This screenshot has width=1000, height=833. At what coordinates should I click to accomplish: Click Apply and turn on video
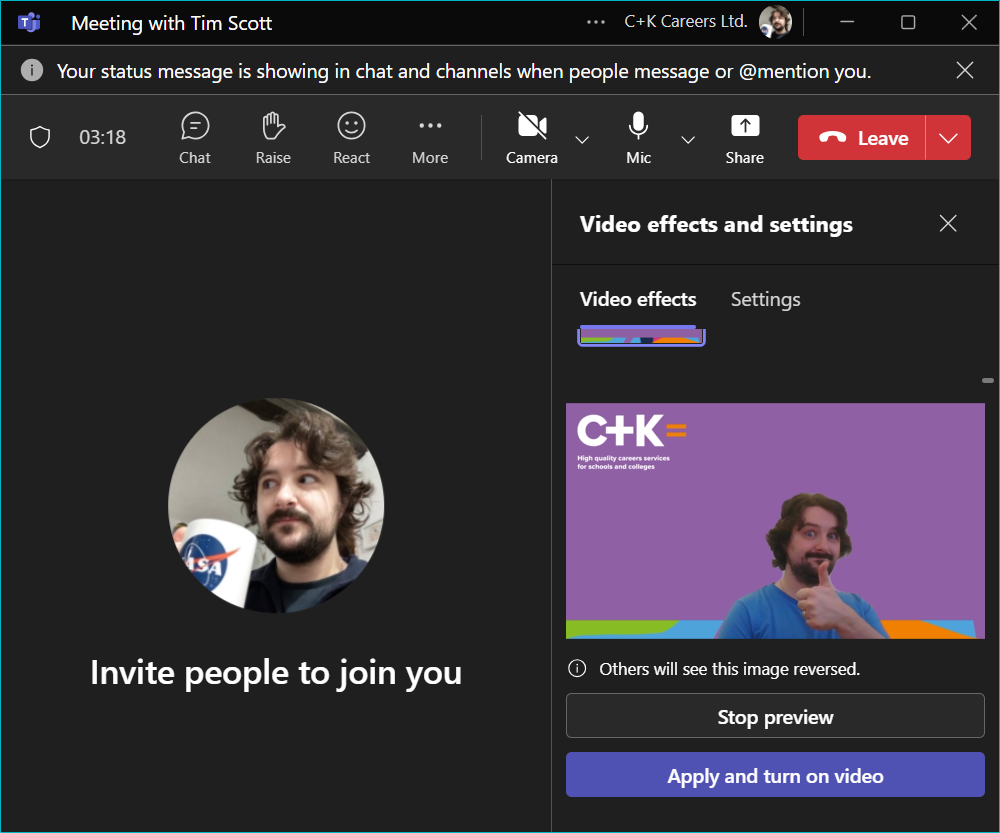point(775,775)
